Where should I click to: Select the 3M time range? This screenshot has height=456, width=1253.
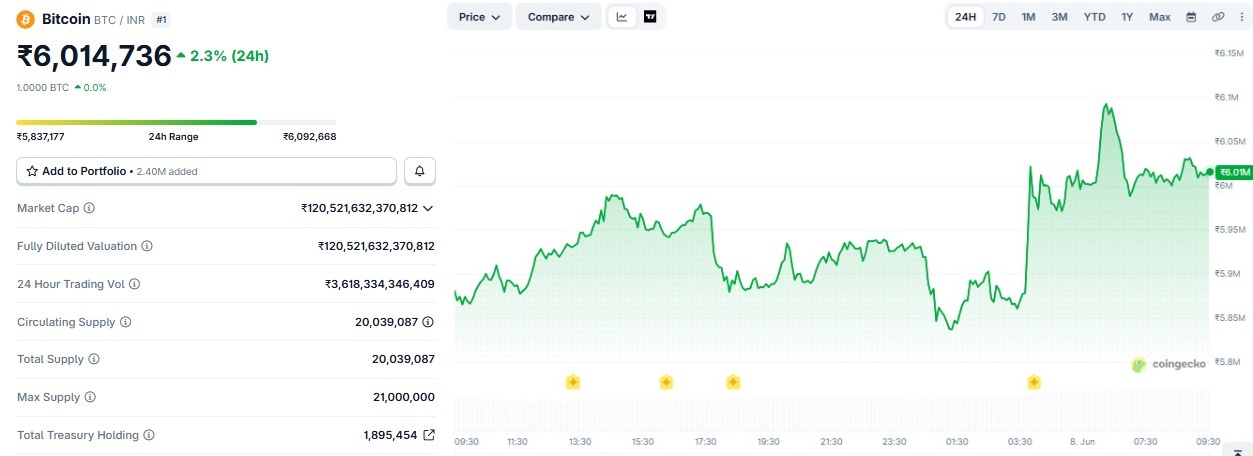(1059, 17)
